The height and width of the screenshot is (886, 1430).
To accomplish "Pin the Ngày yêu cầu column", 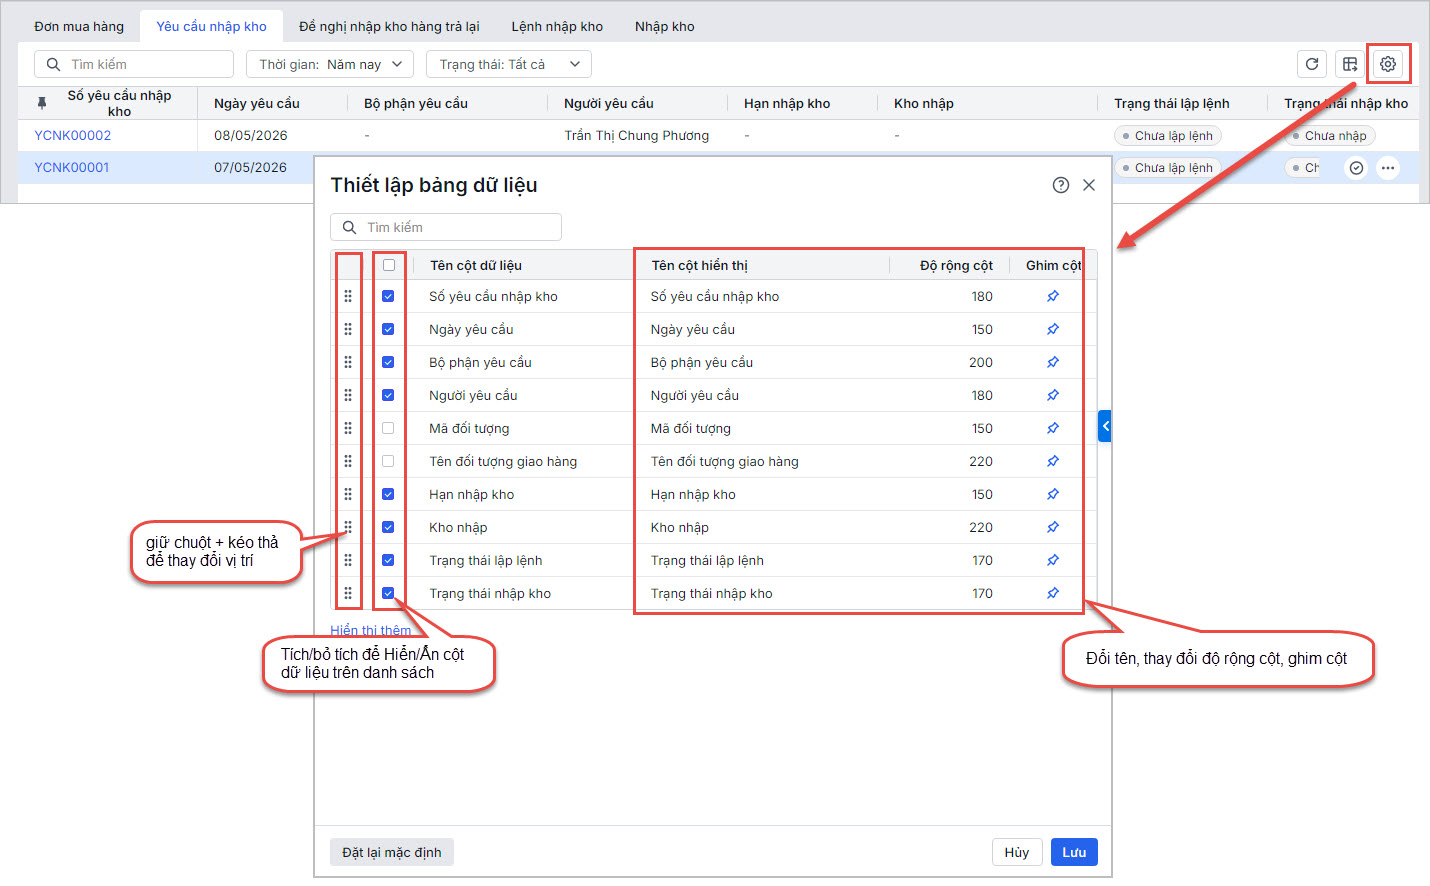I will pos(1053,329).
